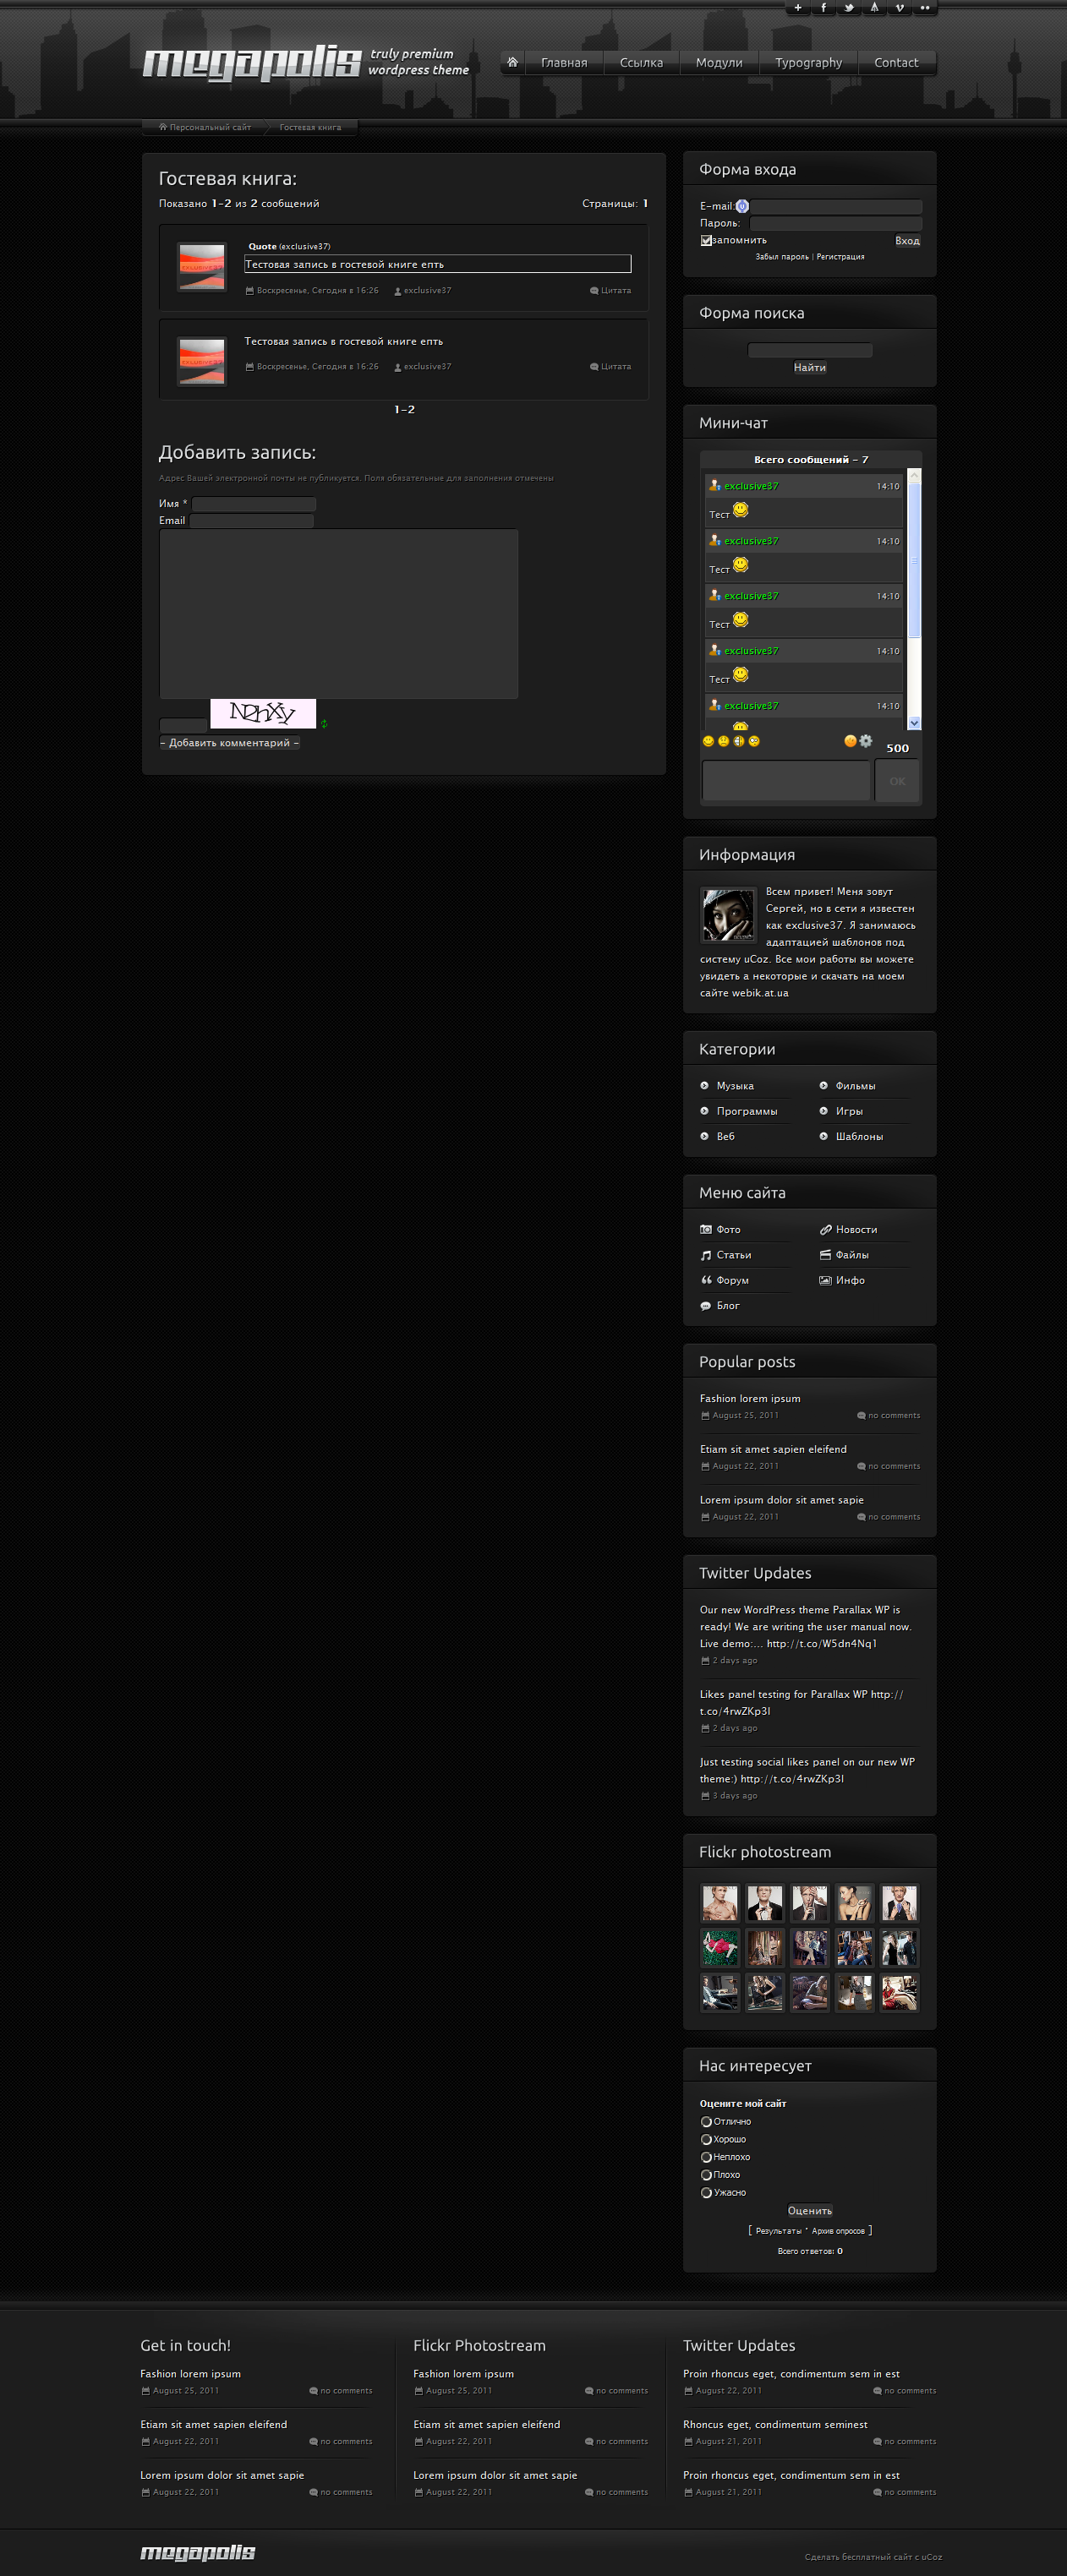Select the Отлично poll option

[x=706, y=2122]
